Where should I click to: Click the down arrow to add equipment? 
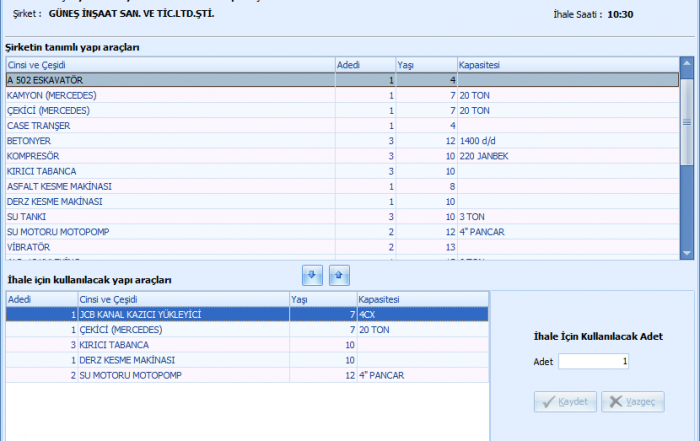(x=310, y=273)
